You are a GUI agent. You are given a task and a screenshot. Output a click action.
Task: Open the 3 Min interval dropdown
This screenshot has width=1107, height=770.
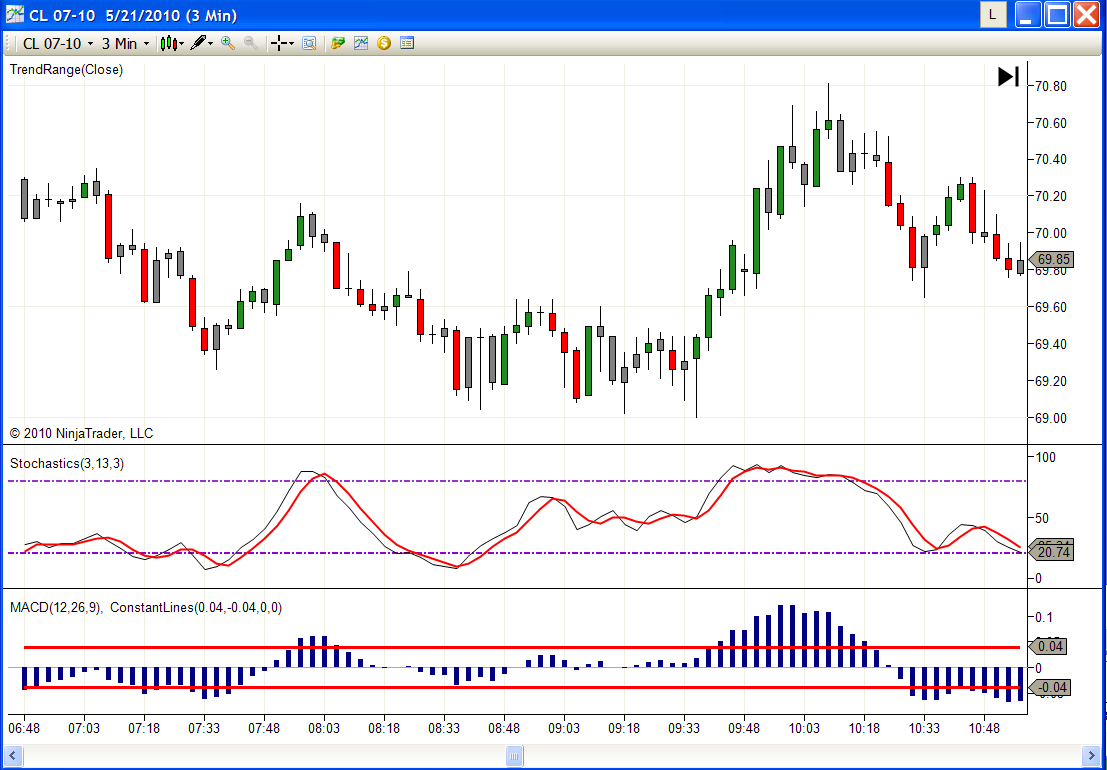click(x=125, y=44)
